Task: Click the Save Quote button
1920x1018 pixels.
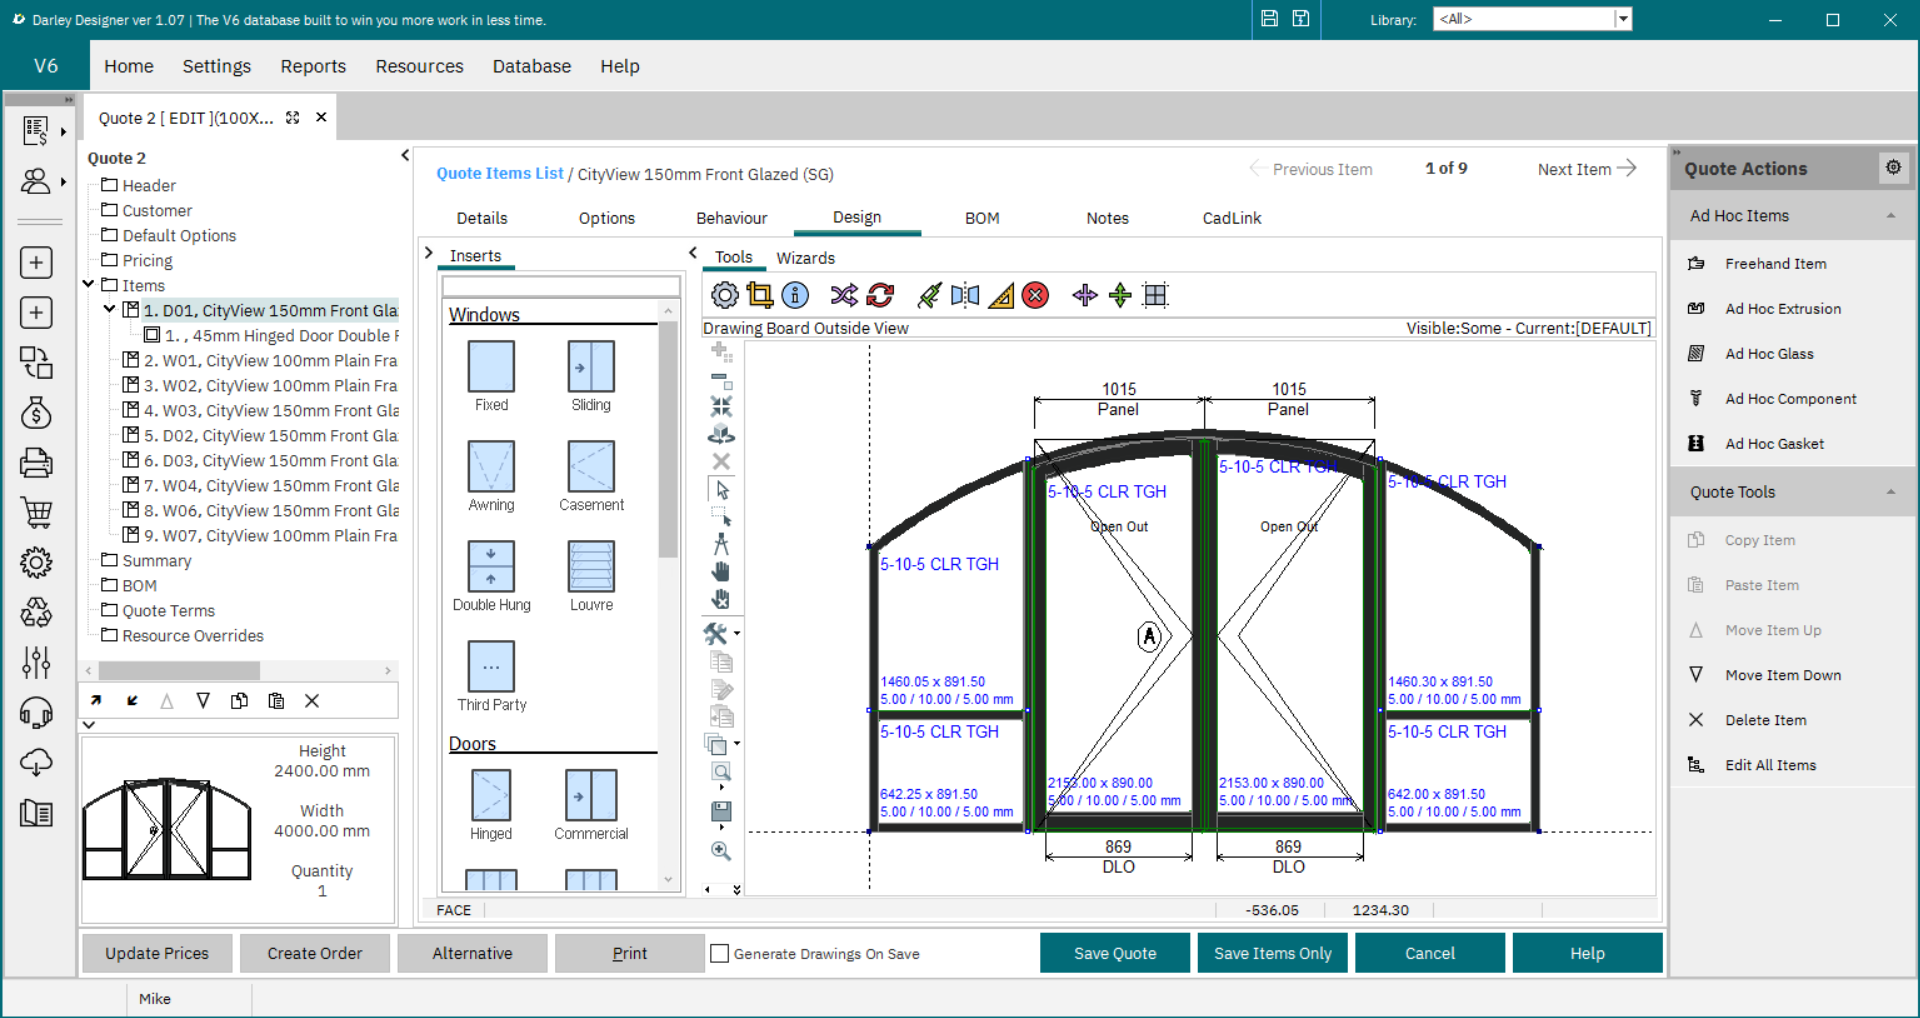Action: pos(1115,953)
